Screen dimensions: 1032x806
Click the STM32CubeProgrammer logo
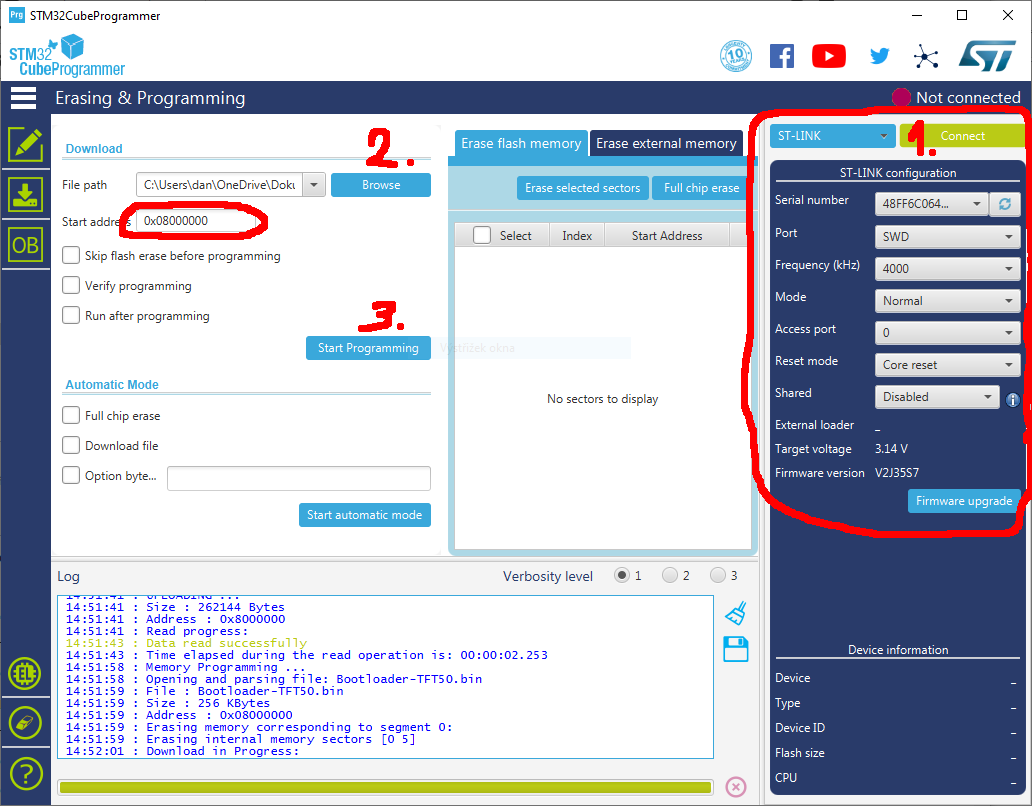click(x=66, y=57)
